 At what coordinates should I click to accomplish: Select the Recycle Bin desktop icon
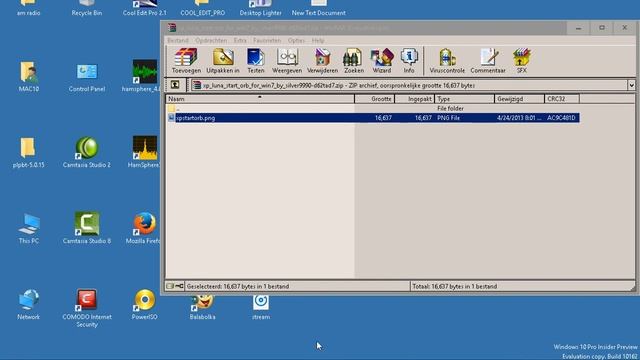point(87,8)
